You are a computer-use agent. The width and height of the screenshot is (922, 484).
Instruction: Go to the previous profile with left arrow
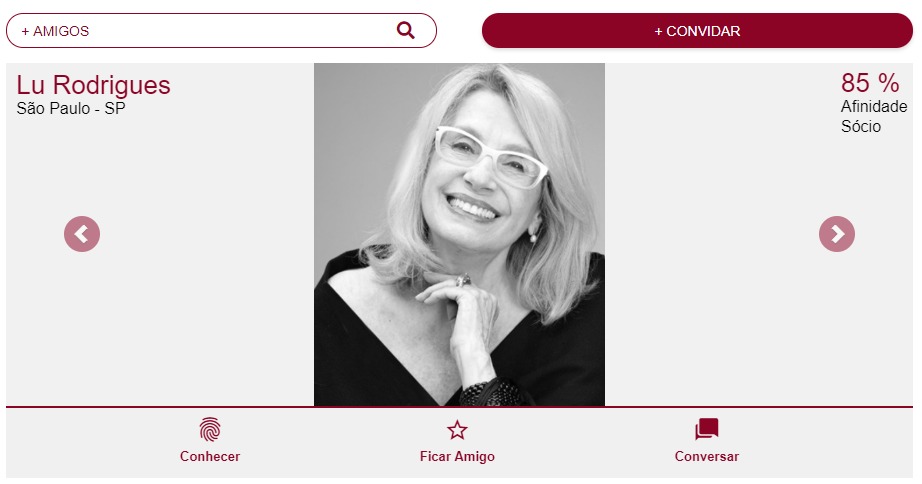82,234
